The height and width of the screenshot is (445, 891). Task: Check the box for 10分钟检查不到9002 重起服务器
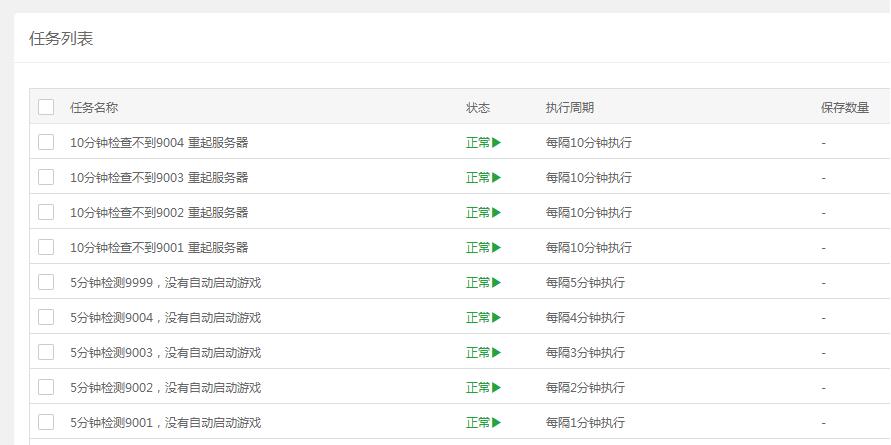point(46,212)
